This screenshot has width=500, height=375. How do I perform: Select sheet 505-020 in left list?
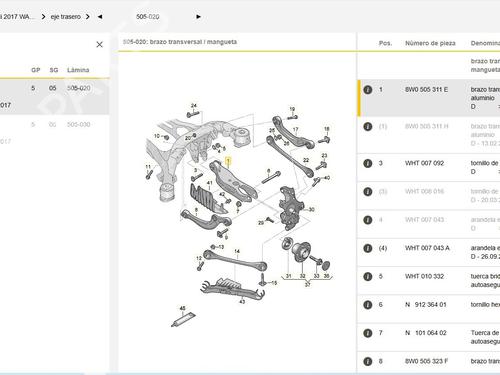coord(79,88)
